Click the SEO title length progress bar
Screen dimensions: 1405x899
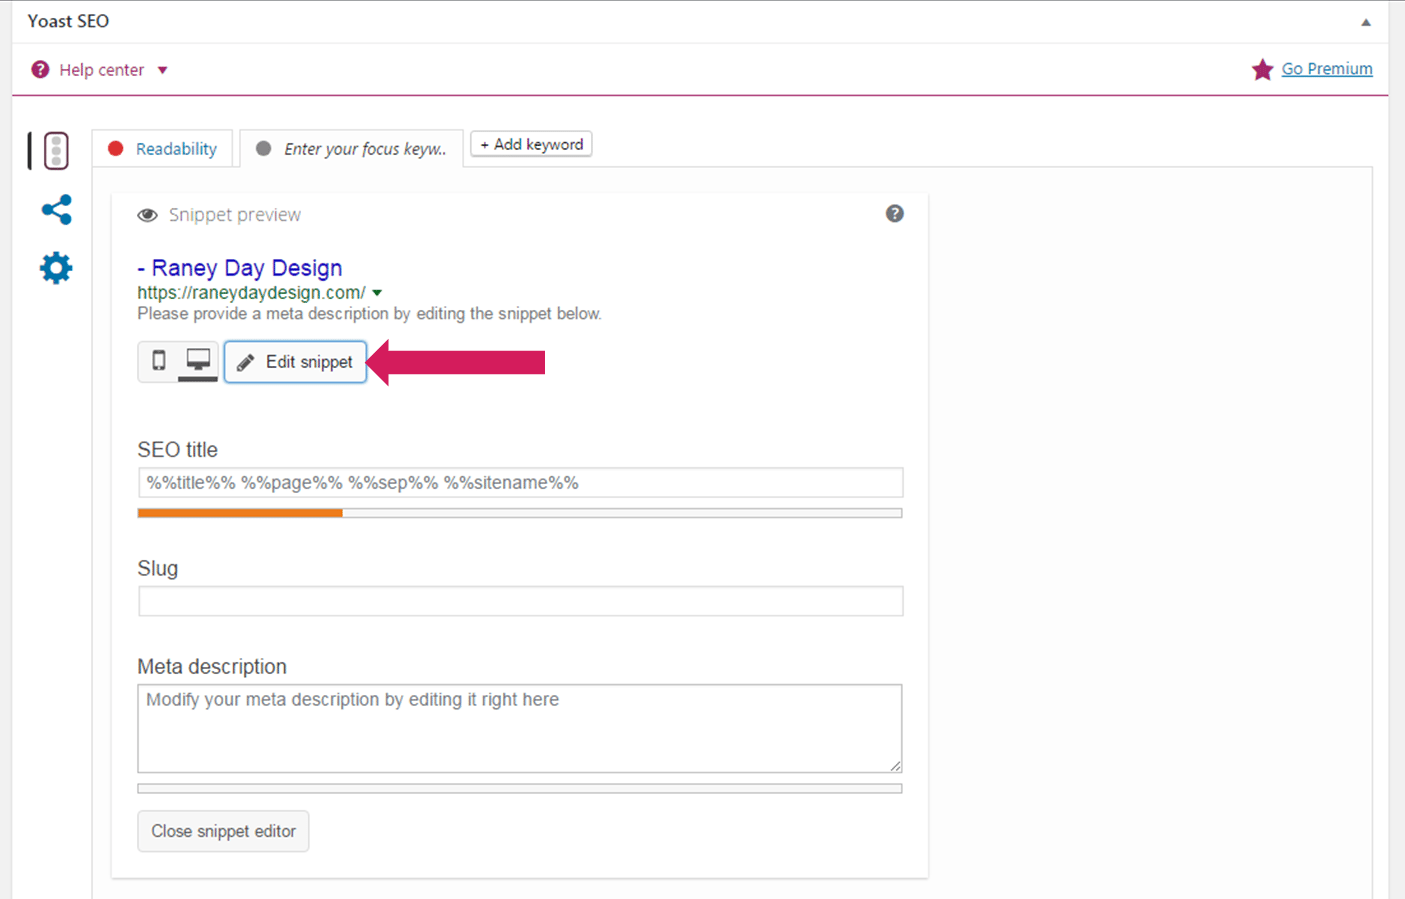pos(520,513)
